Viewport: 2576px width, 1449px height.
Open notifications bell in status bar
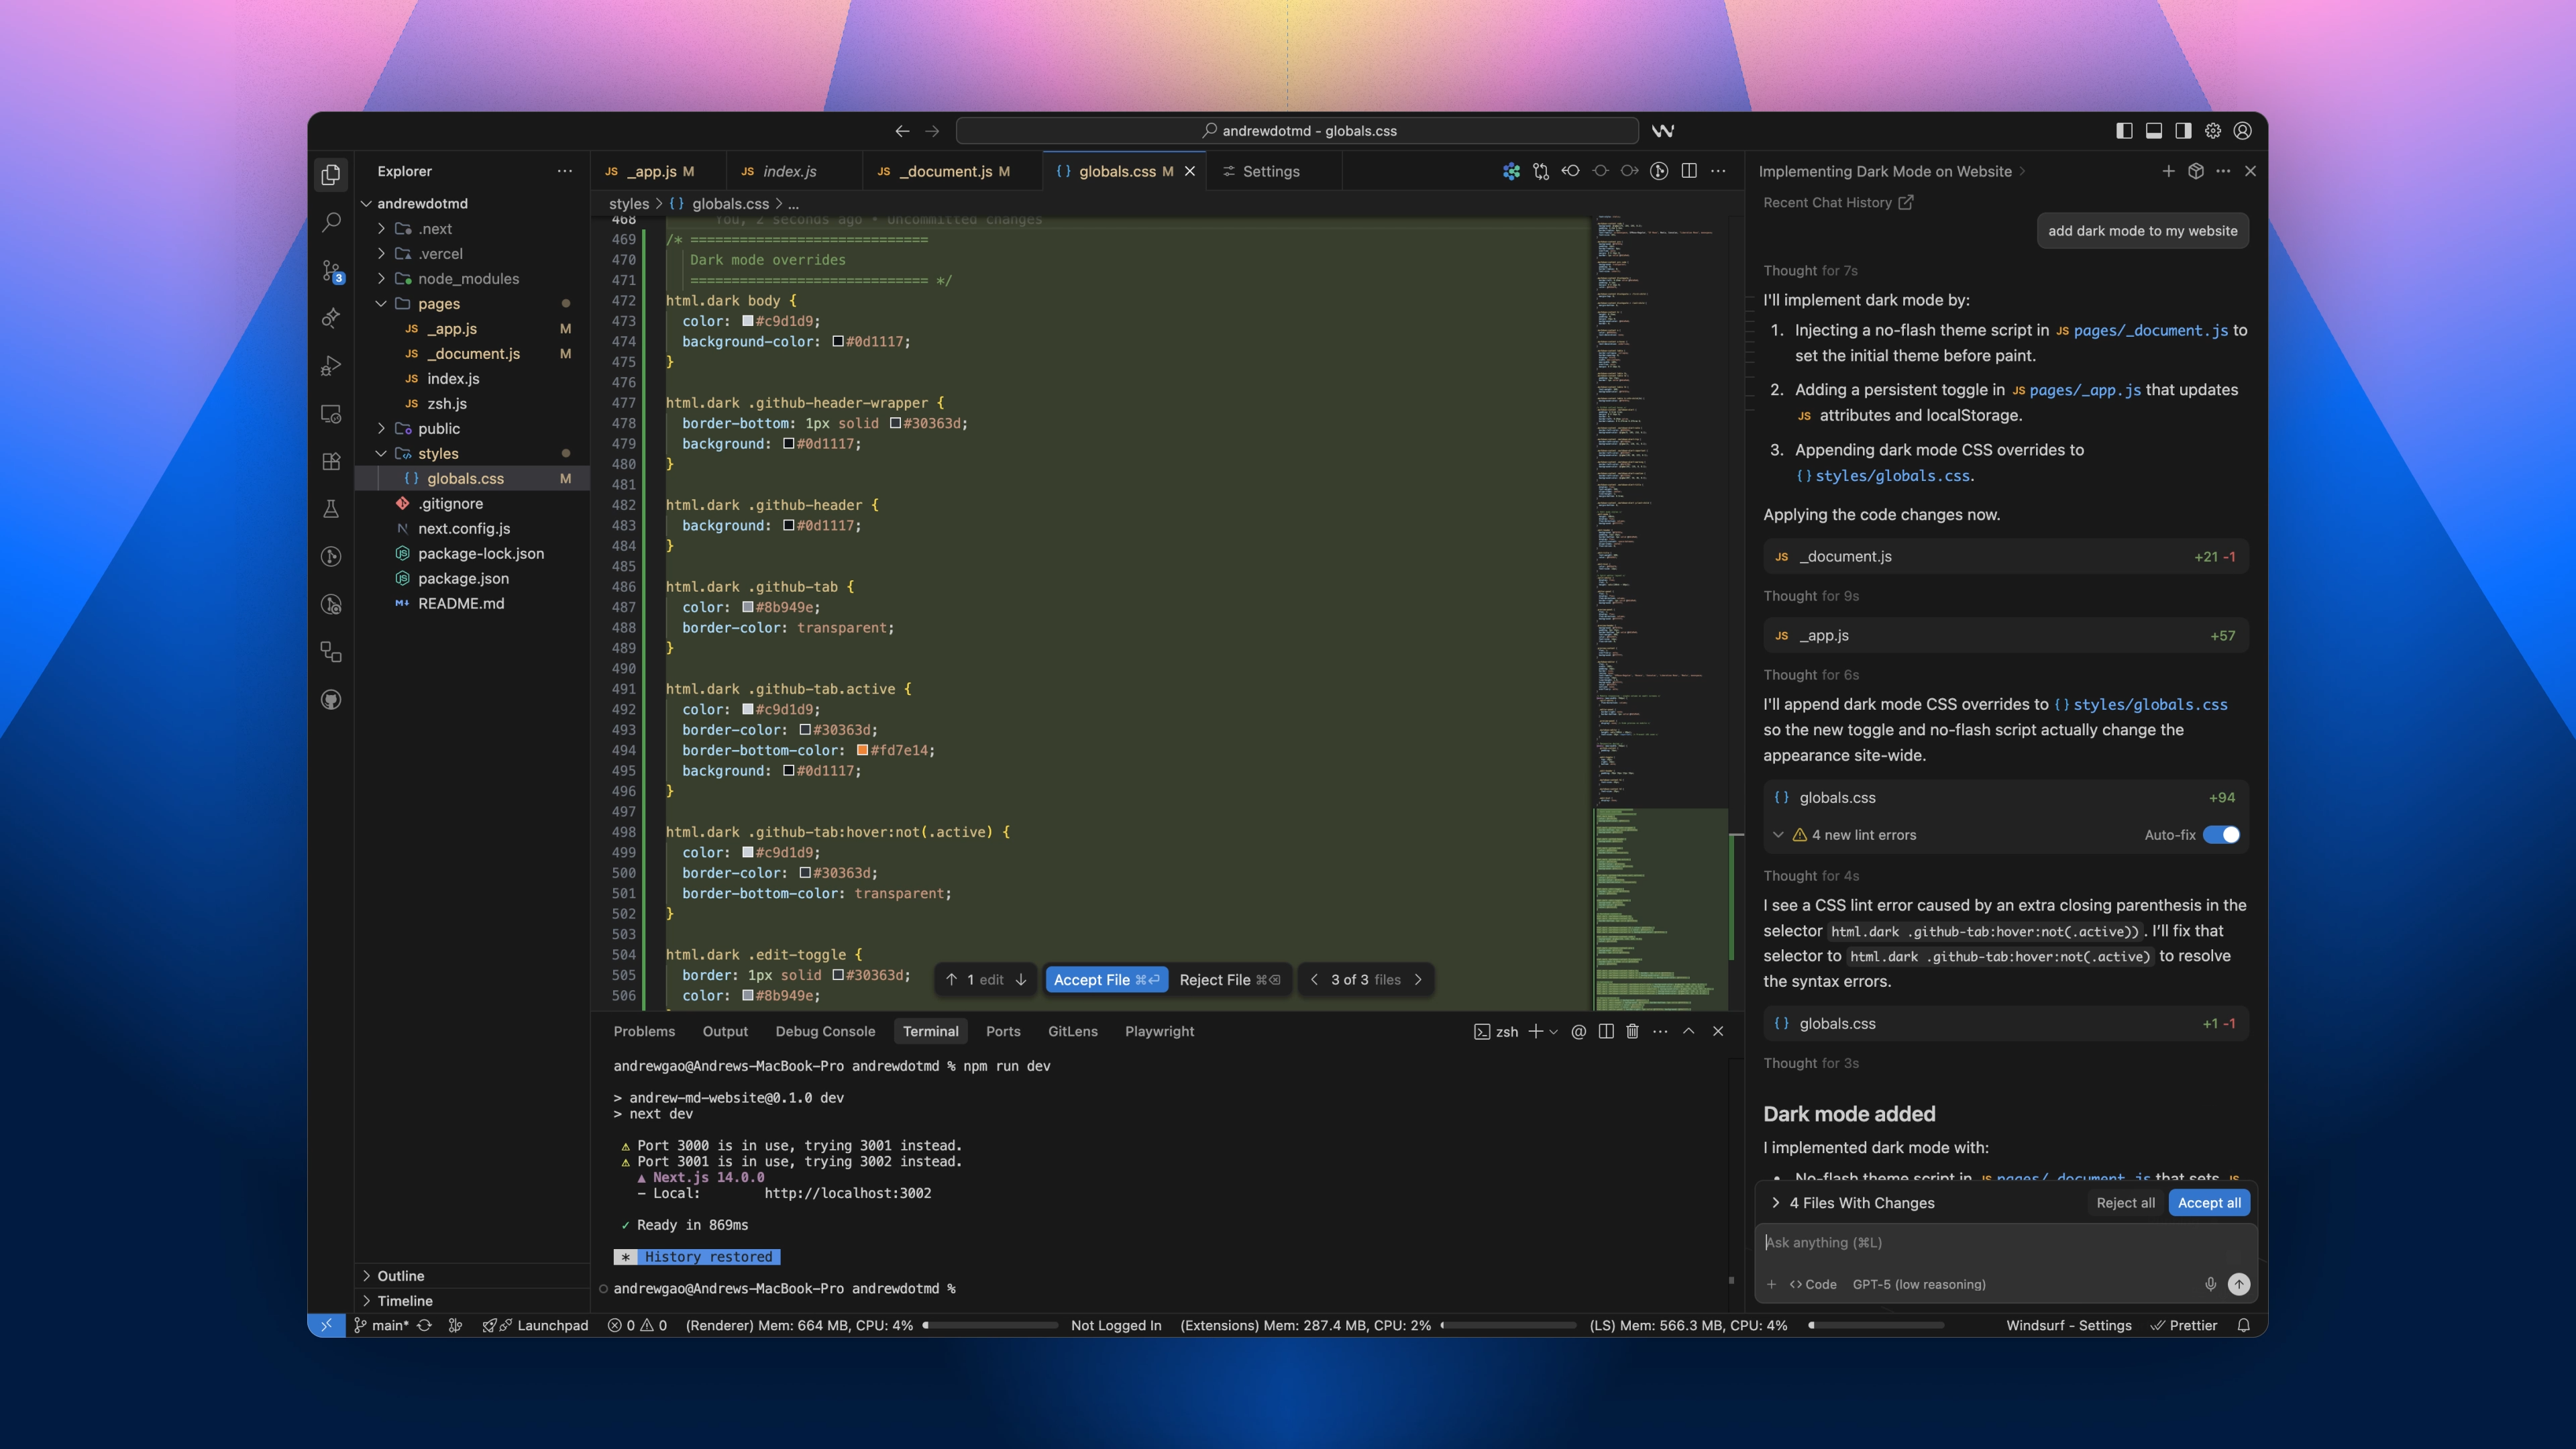2244,1325
